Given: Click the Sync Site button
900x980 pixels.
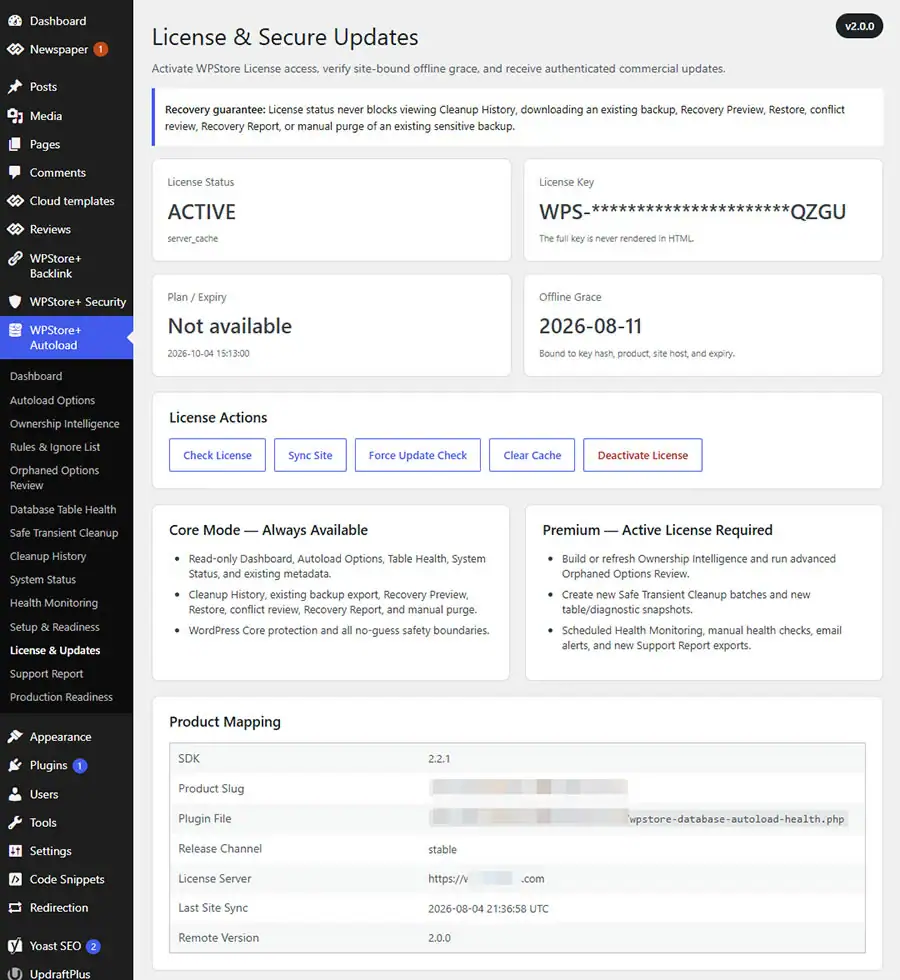Looking at the screenshot, I should [x=310, y=455].
